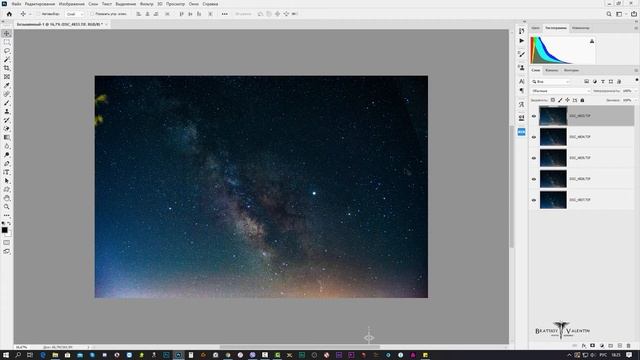The height and width of the screenshot is (360, 640).
Task: Toggle the layer filtering on/off switch
Action: (x=637, y=80)
